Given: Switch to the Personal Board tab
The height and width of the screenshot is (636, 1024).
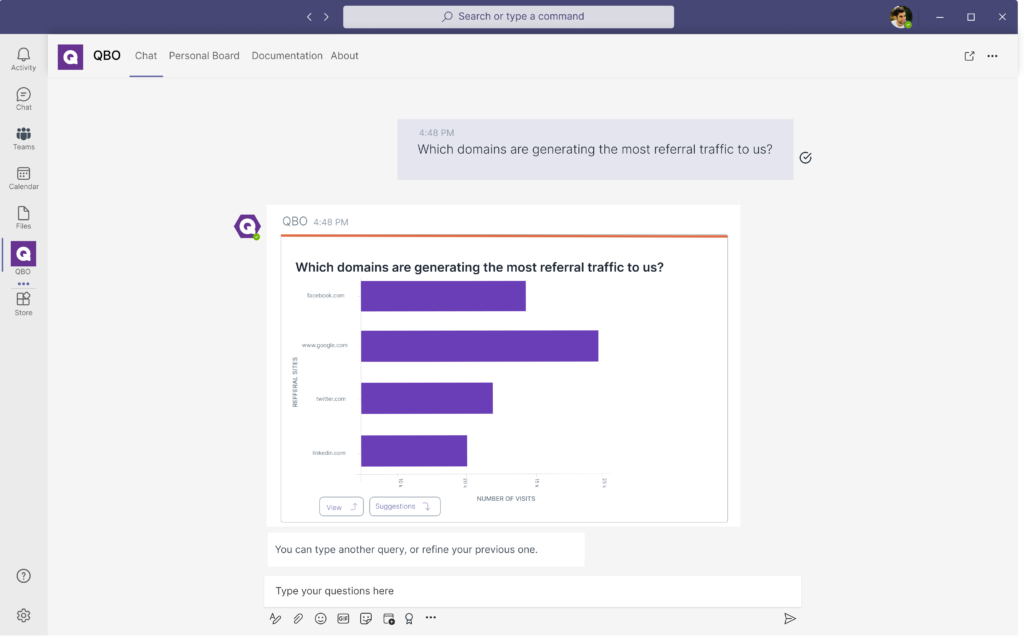Looking at the screenshot, I should coord(204,56).
